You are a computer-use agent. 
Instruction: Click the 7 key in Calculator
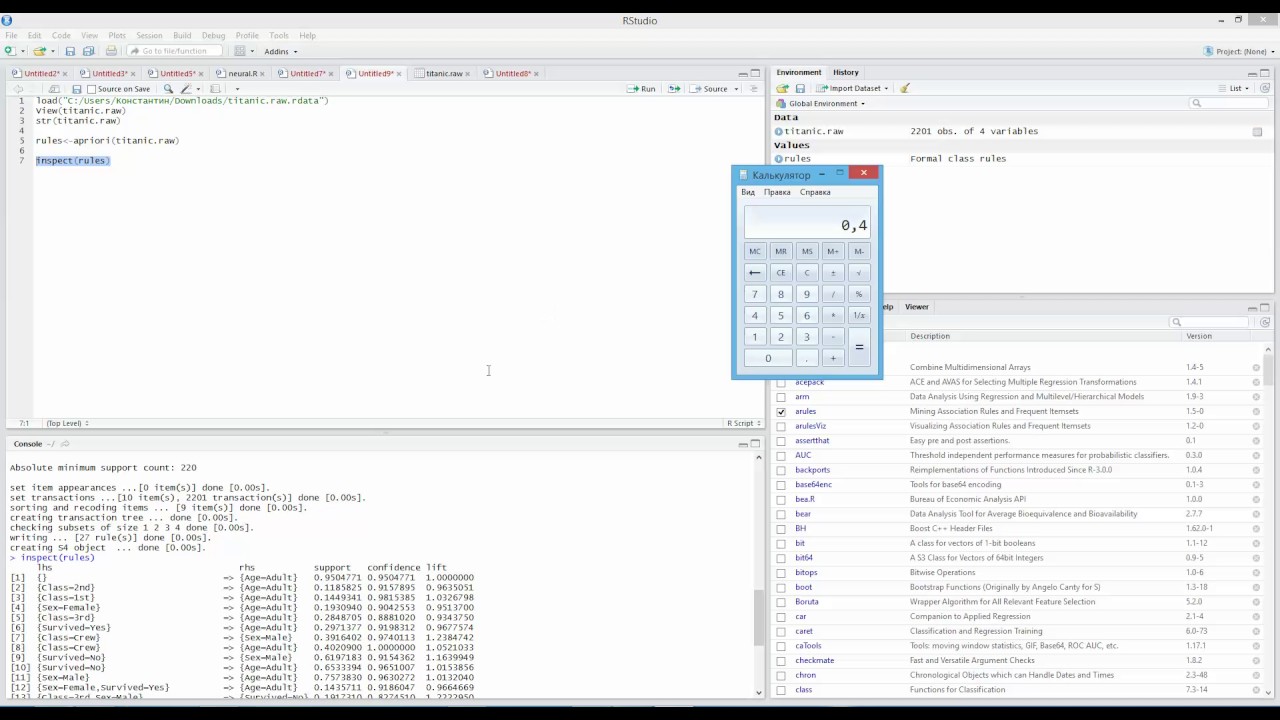[755, 294]
